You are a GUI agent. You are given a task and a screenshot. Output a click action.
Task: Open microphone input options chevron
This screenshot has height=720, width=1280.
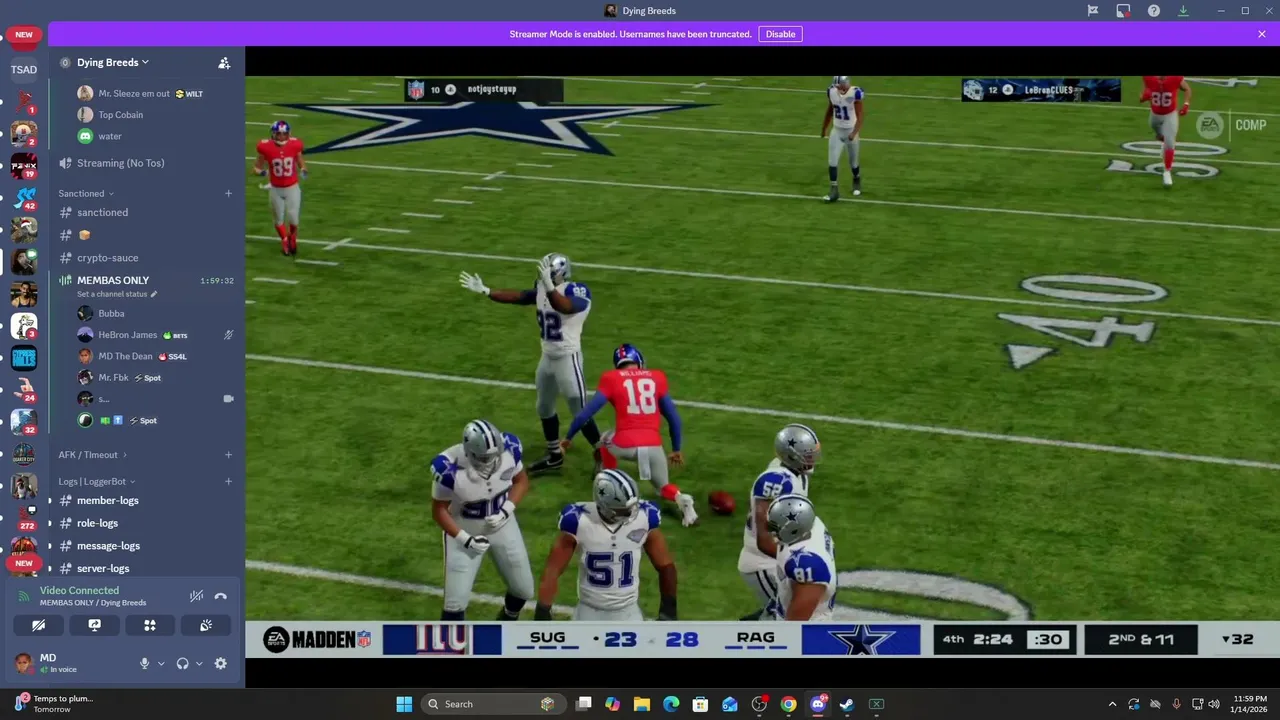161,663
